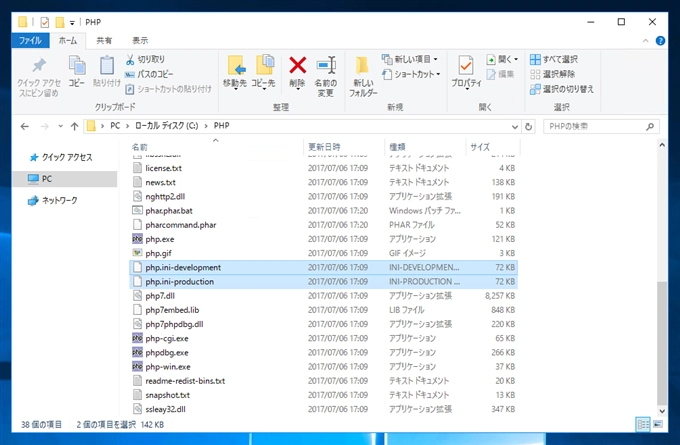Click Select None (選択解除)
680x445 pixels.
(x=552, y=74)
